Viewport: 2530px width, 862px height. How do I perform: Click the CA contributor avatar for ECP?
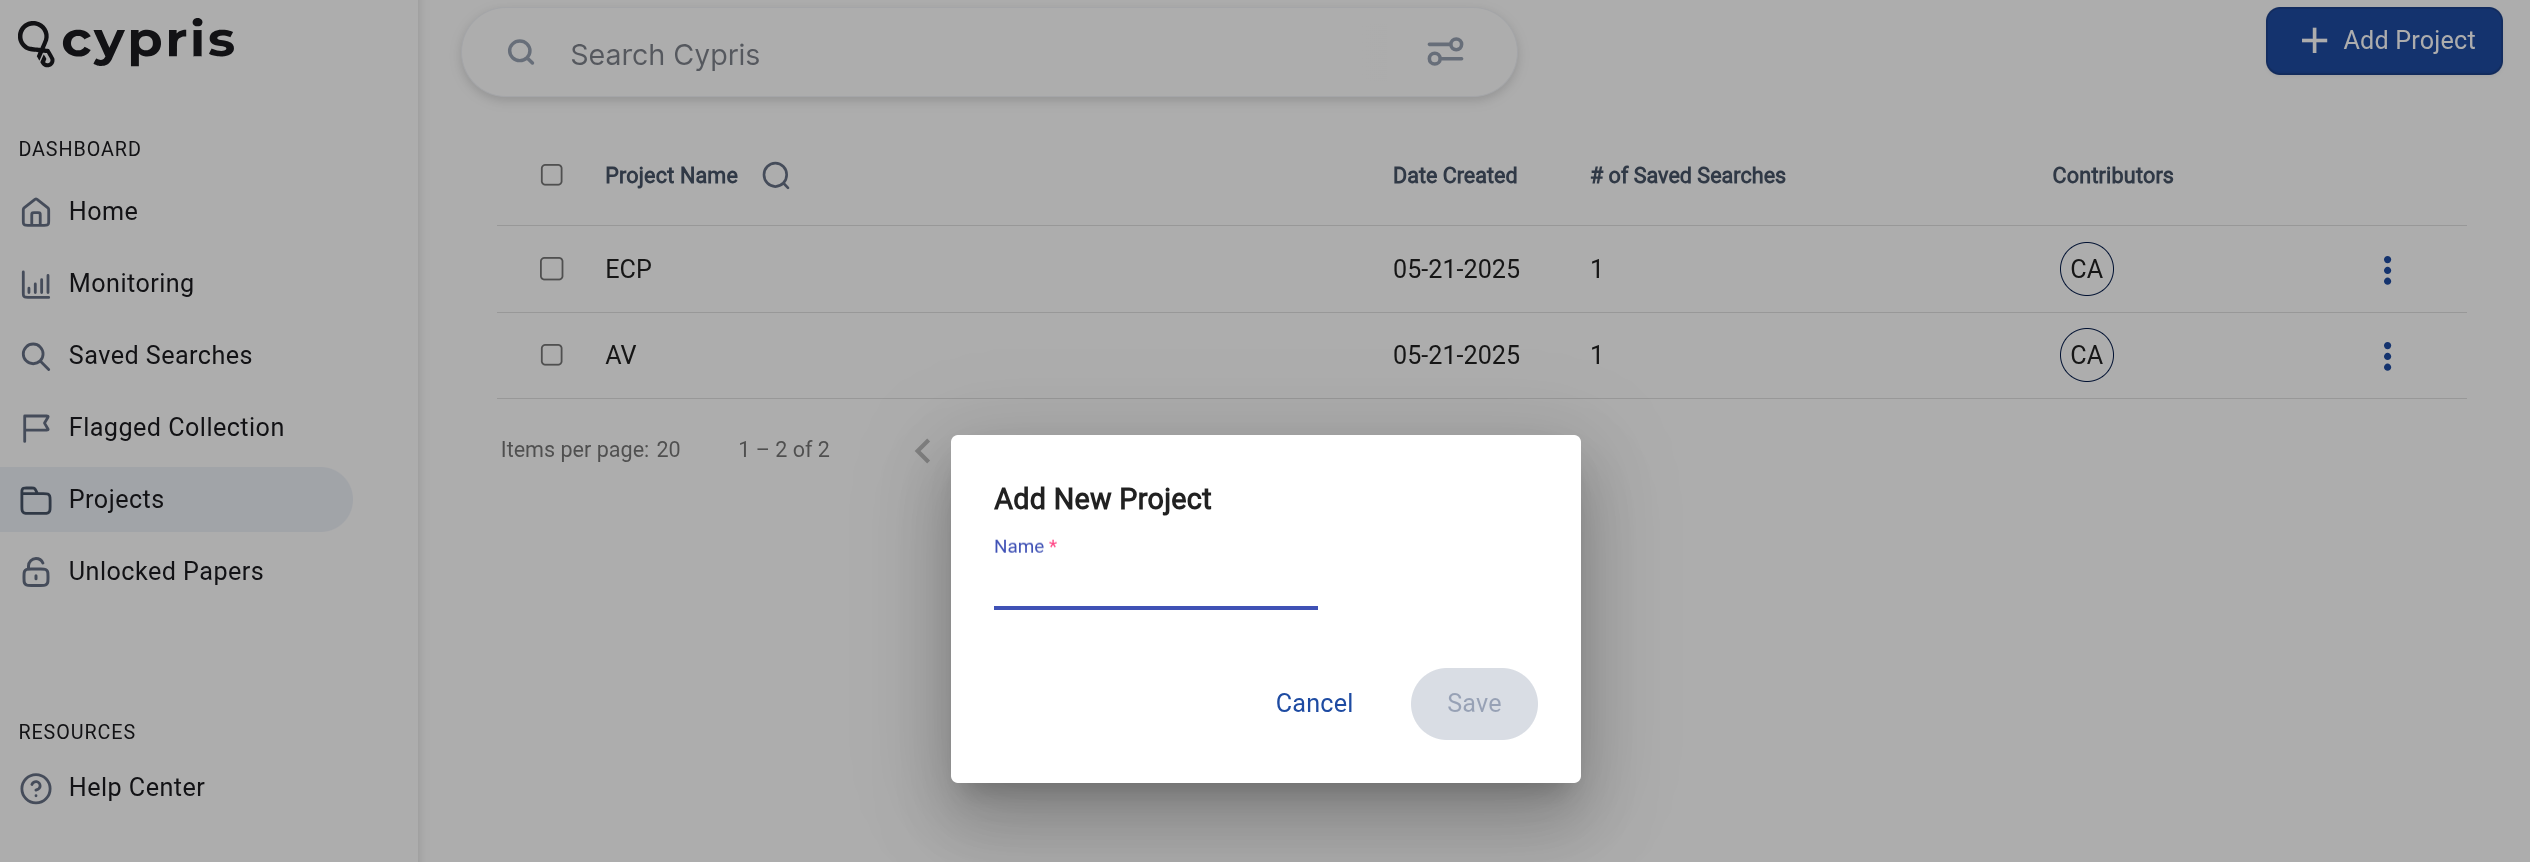pos(2086,269)
